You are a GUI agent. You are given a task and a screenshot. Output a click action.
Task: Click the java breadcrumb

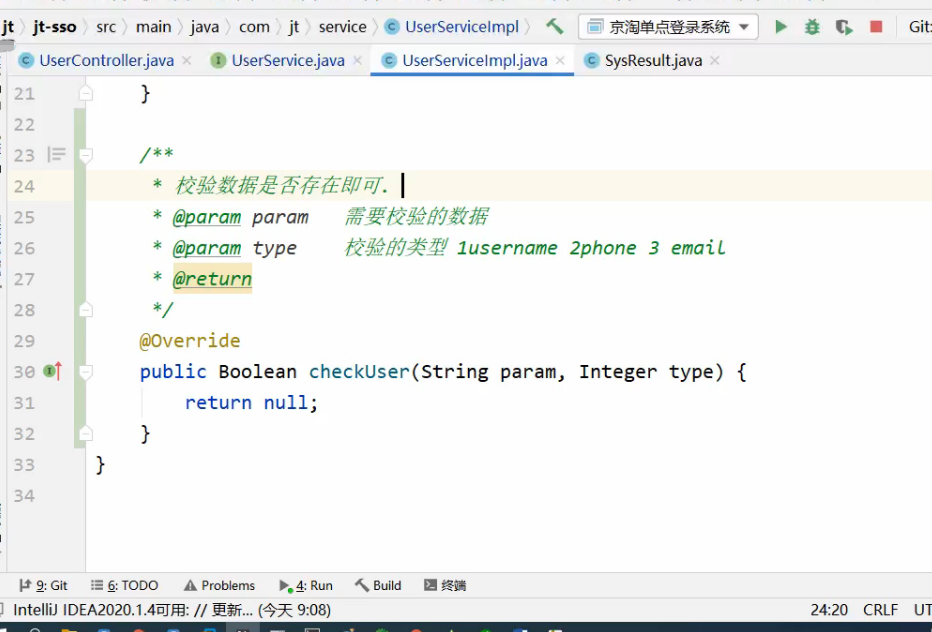click(204, 27)
